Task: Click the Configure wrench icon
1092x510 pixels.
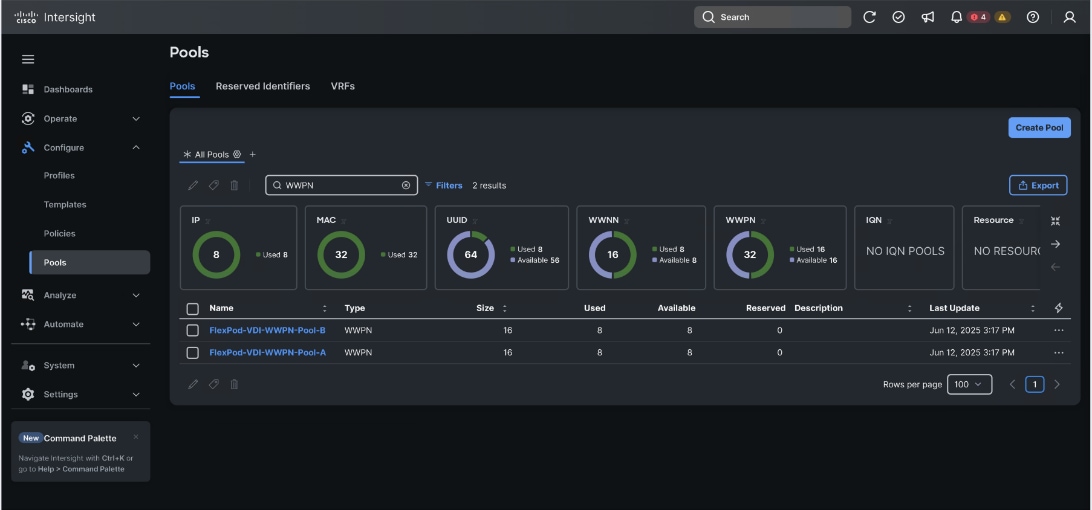Action: point(28,148)
